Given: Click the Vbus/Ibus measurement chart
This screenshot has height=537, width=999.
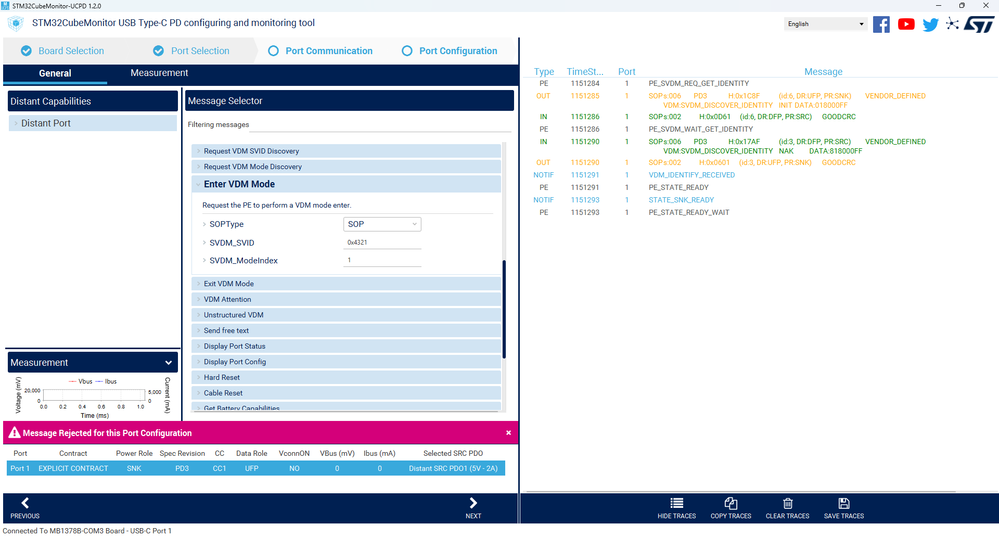Looking at the screenshot, I should [x=93, y=397].
